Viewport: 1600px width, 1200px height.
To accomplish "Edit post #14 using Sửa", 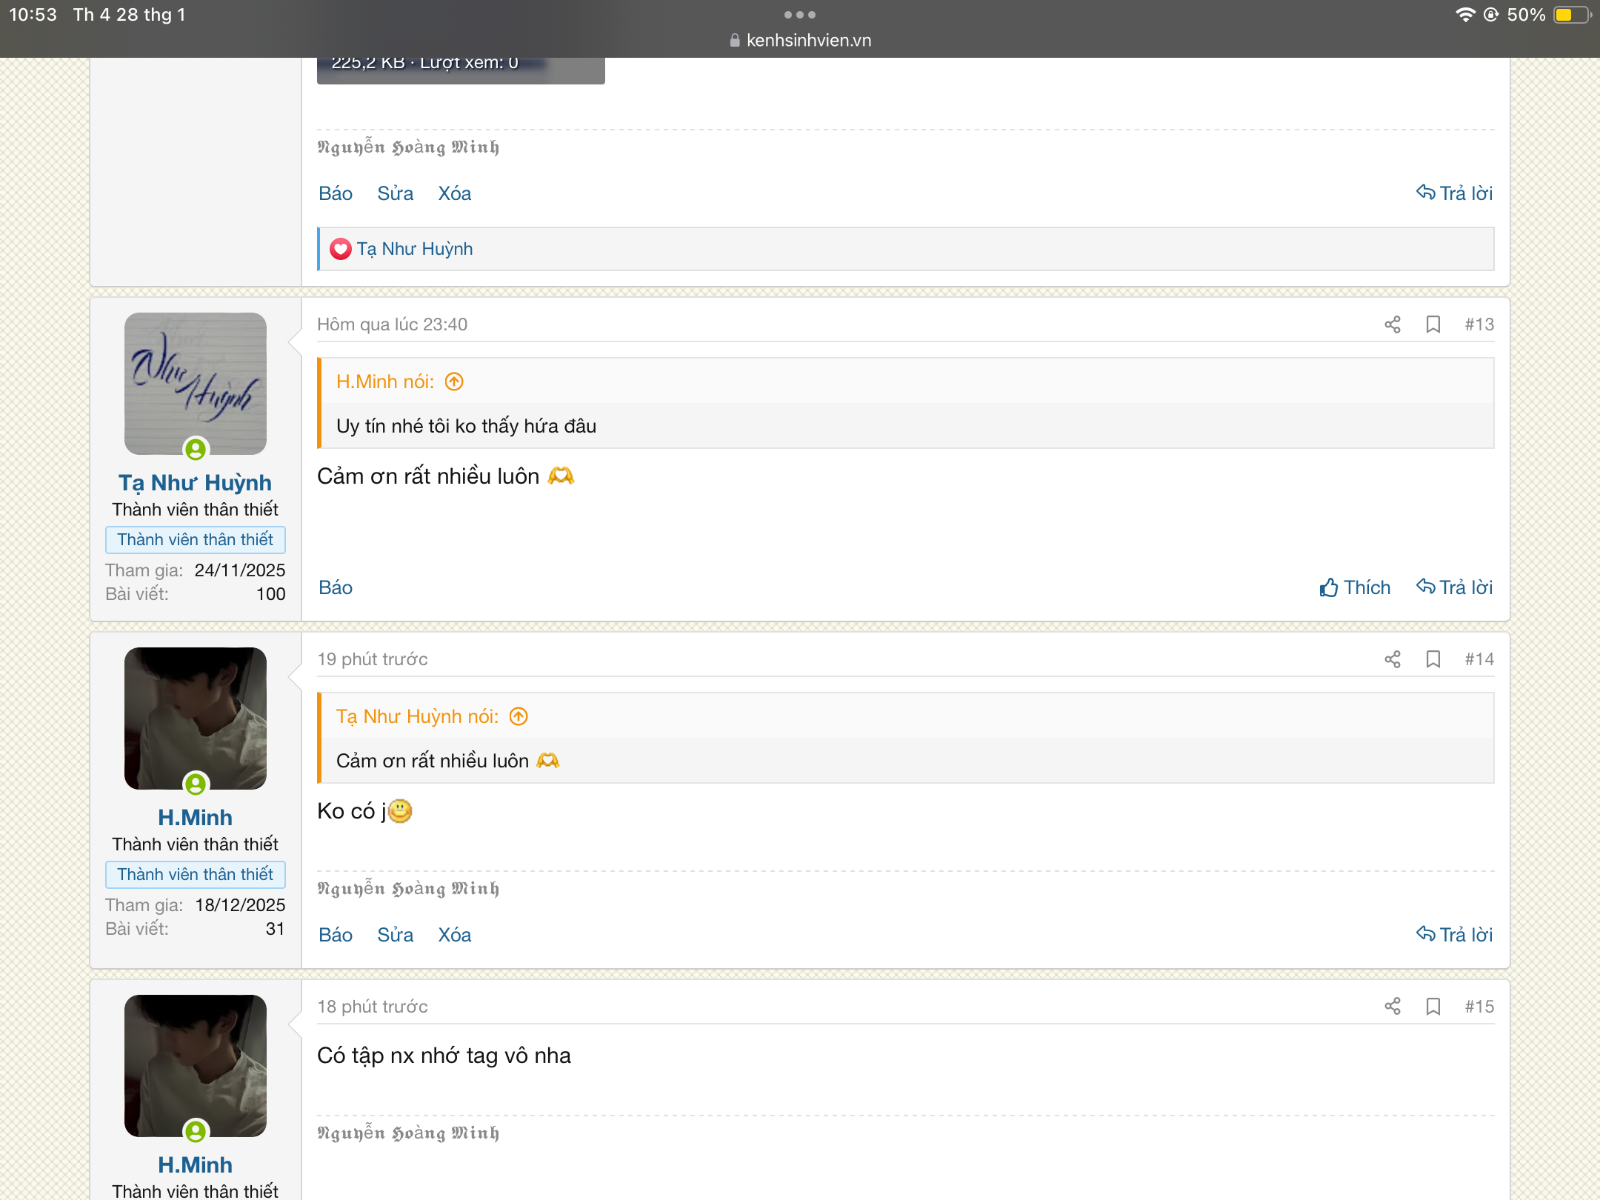I will (x=395, y=935).
